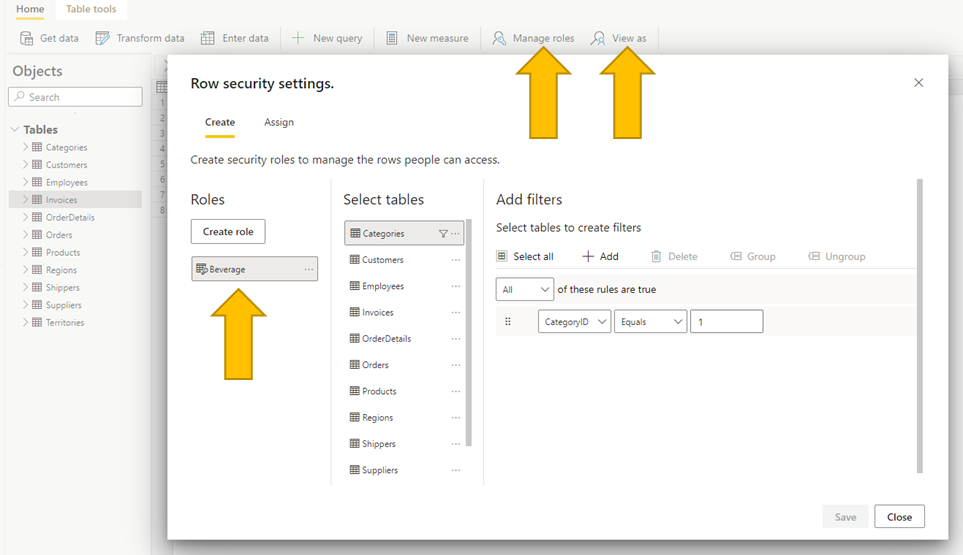Select Products table in Objects pane
The image size is (963, 555).
point(63,252)
